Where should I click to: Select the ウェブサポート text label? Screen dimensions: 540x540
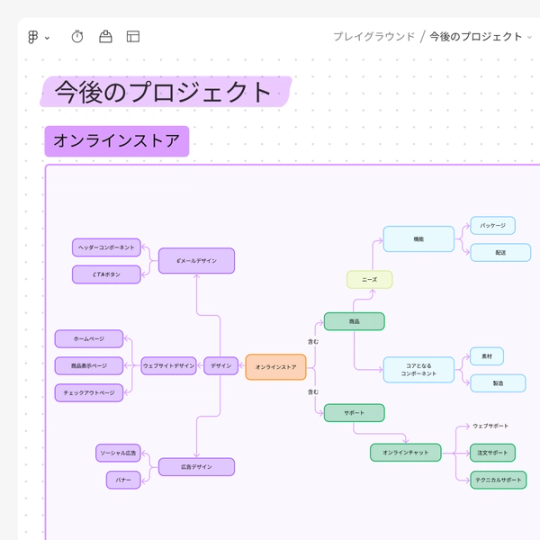pyautogui.click(x=490, y=426)
